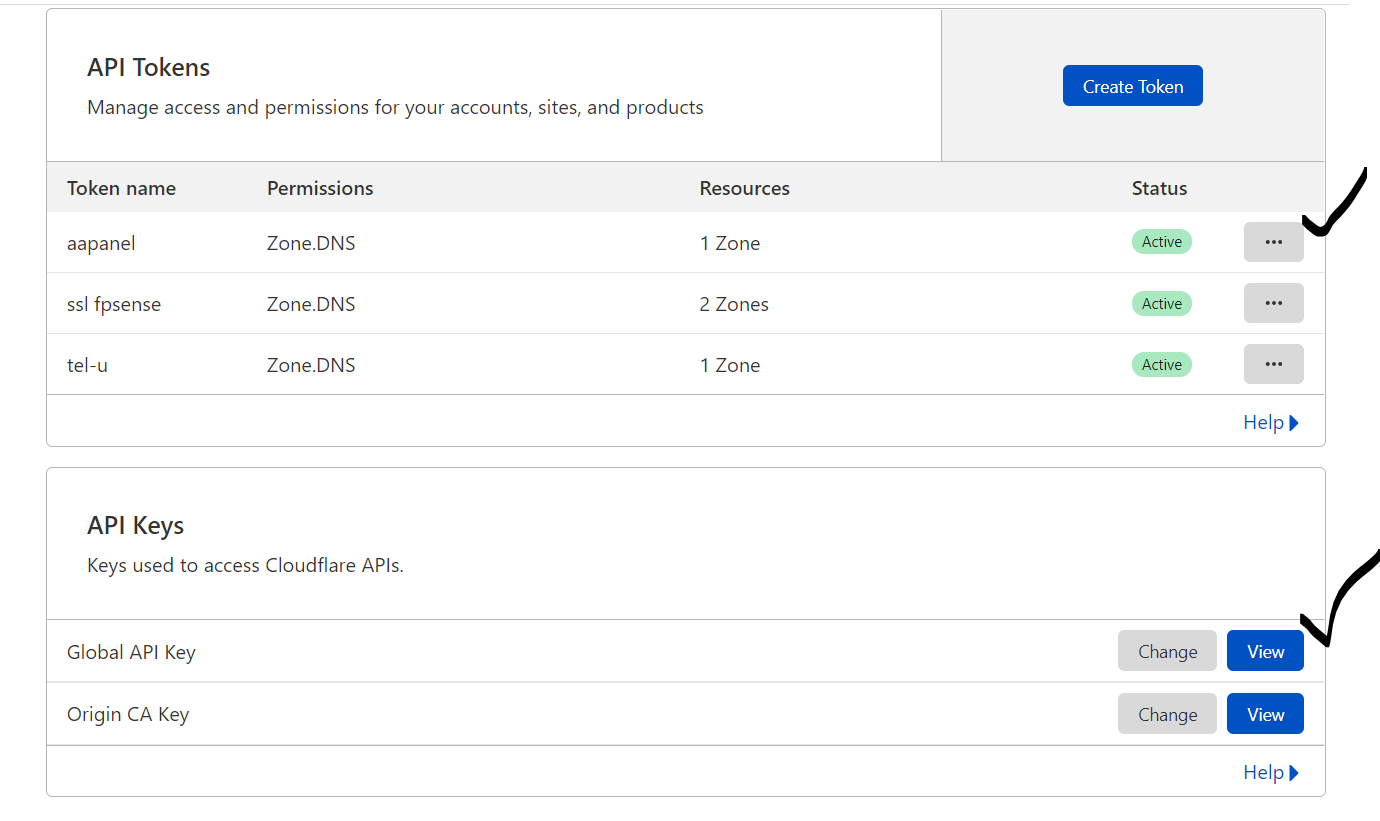
Task: View the Global API Key
Action: pyautogui.click(x=1265, y=651)
